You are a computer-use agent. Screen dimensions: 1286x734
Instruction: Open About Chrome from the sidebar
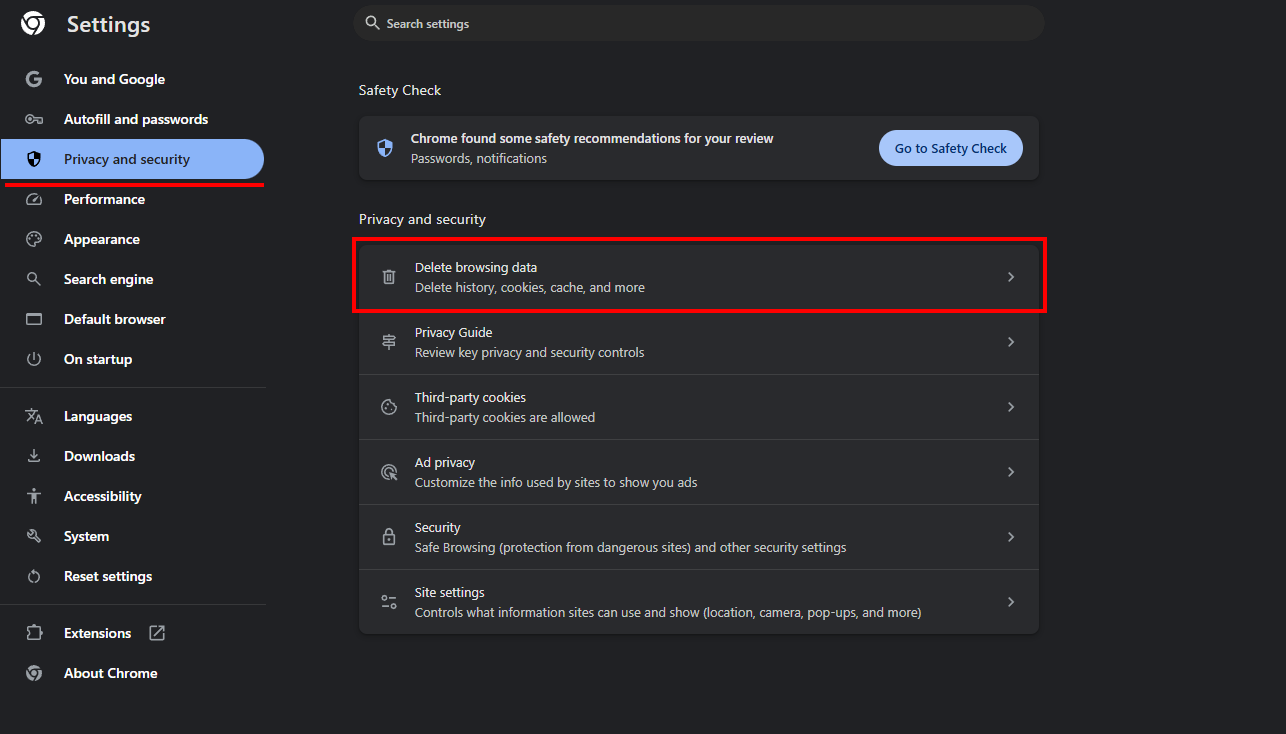pyautogui.click(x=110, y=673)
